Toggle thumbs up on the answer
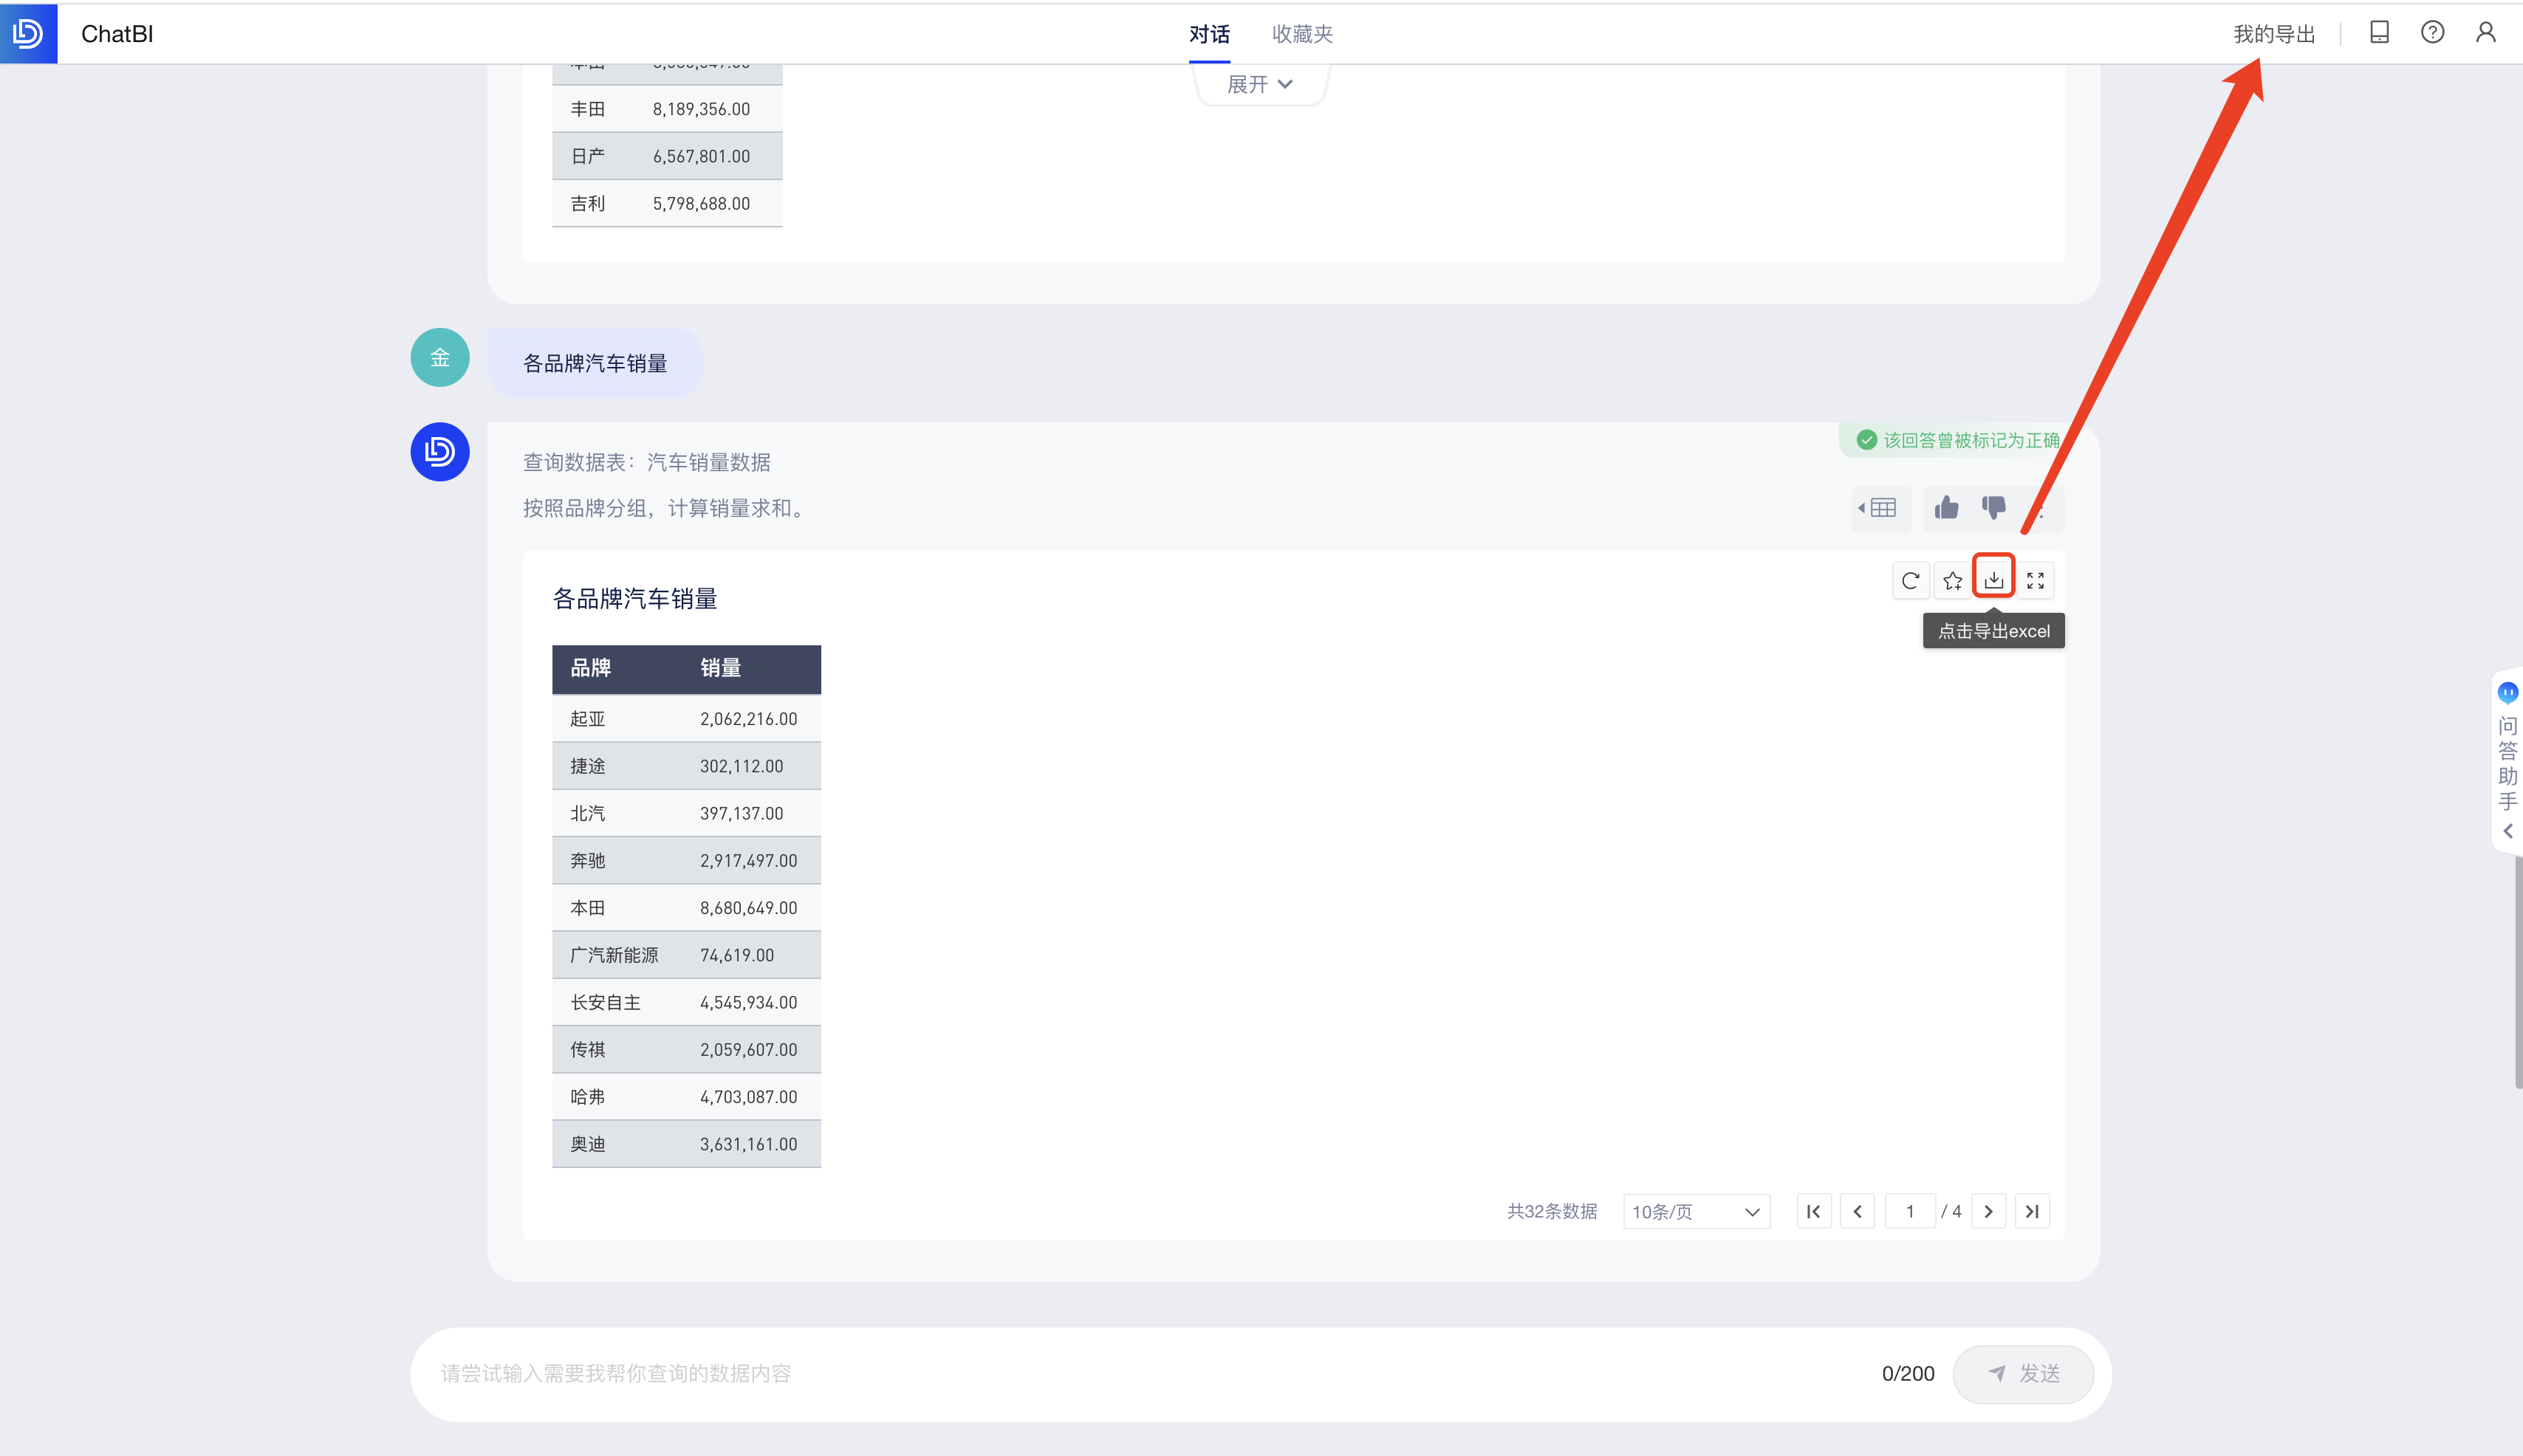 1946,508
